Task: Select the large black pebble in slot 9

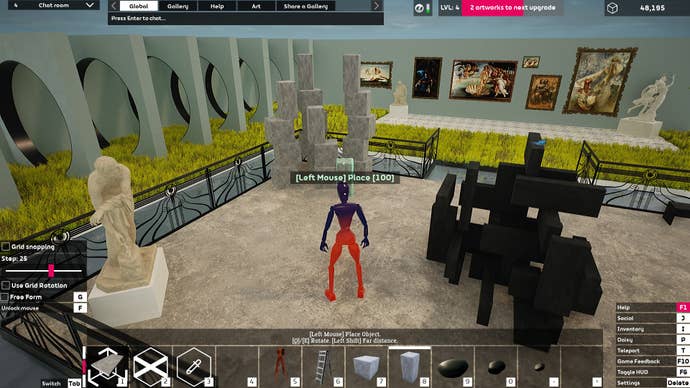Action: [452, 367]
